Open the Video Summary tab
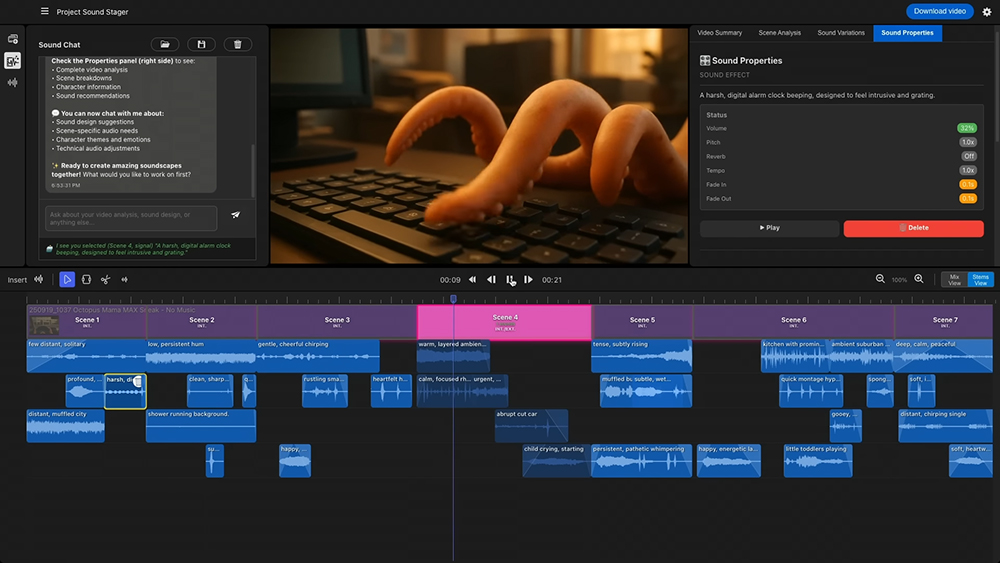 (719, 33)
